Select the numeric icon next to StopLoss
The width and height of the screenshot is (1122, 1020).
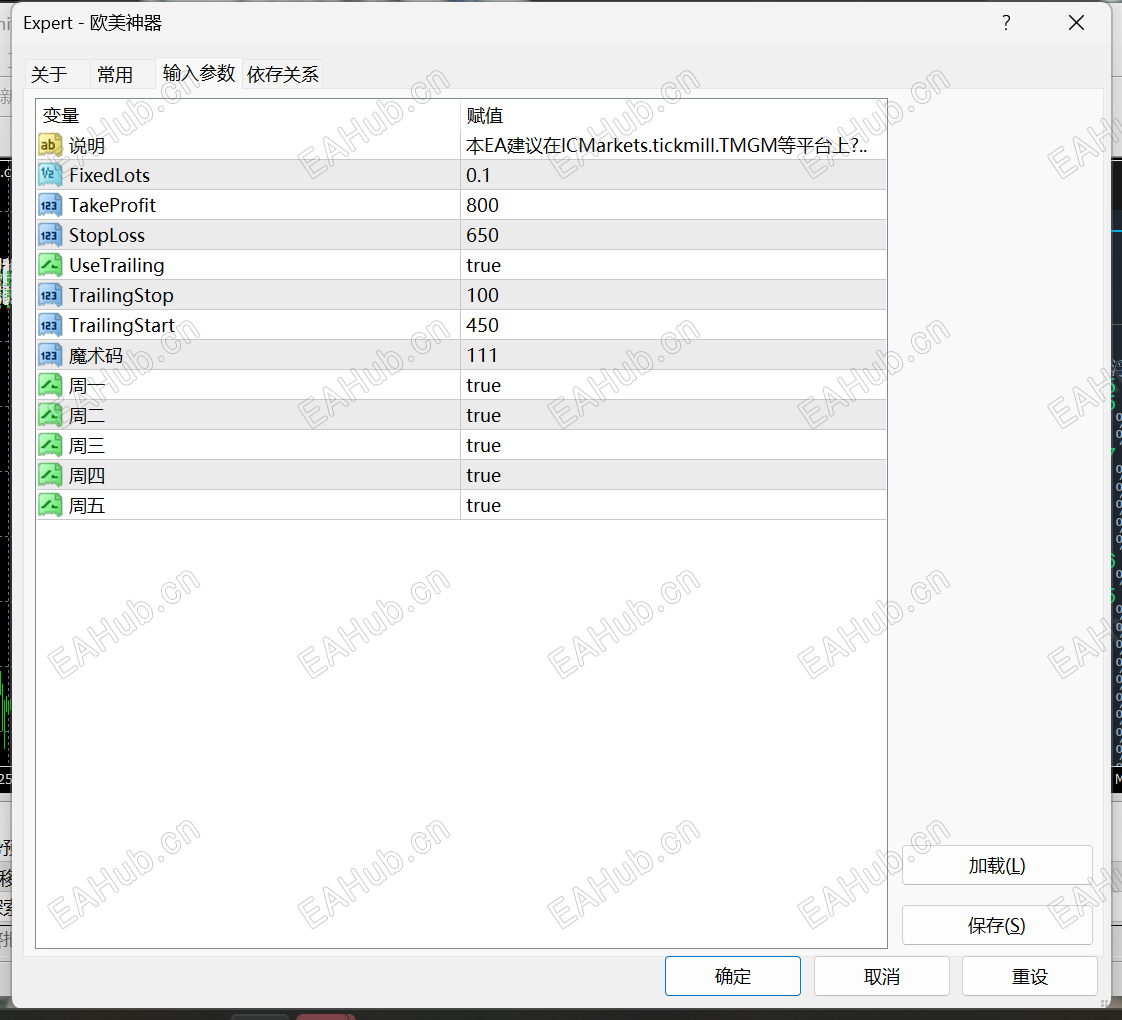click(50, 235)
